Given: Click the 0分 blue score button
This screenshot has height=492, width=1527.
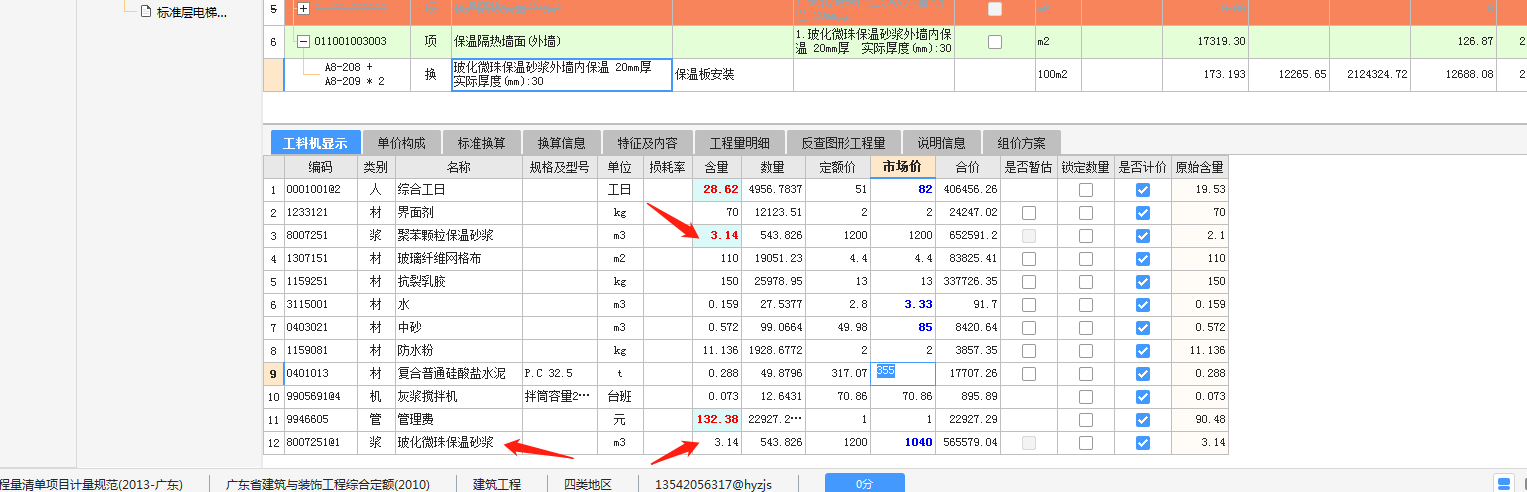Looking at the screenshot, I should pos(864,484).
